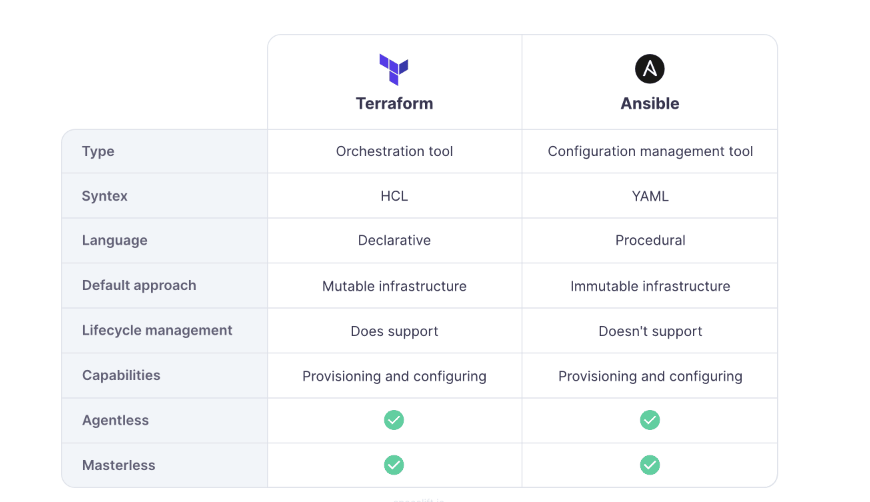Click the Ansible logo icon

point(650,69)
